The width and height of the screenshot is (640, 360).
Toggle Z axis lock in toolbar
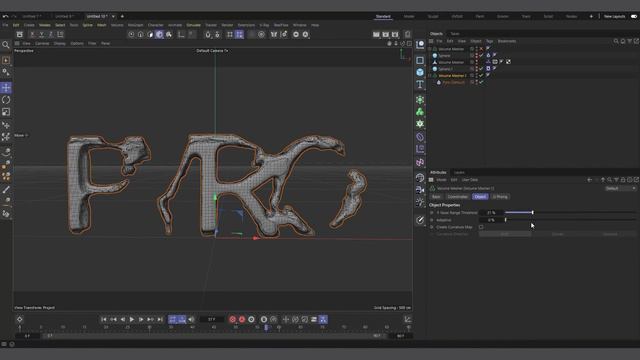[x=51, y=35]
